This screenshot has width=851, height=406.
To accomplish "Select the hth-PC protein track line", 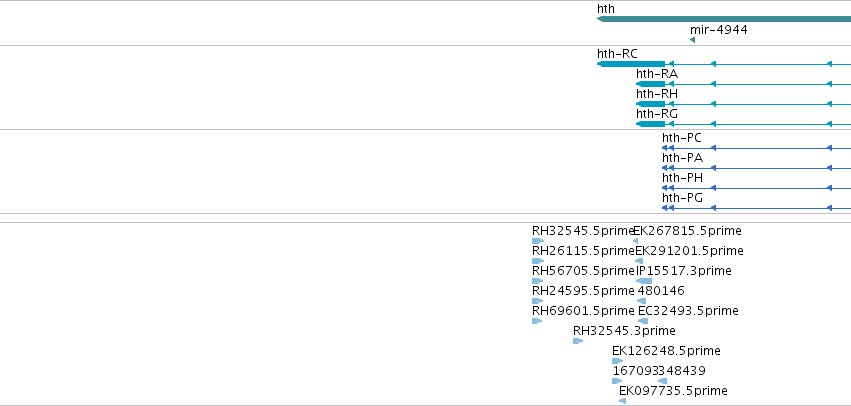I will click(x=757, y=148).
